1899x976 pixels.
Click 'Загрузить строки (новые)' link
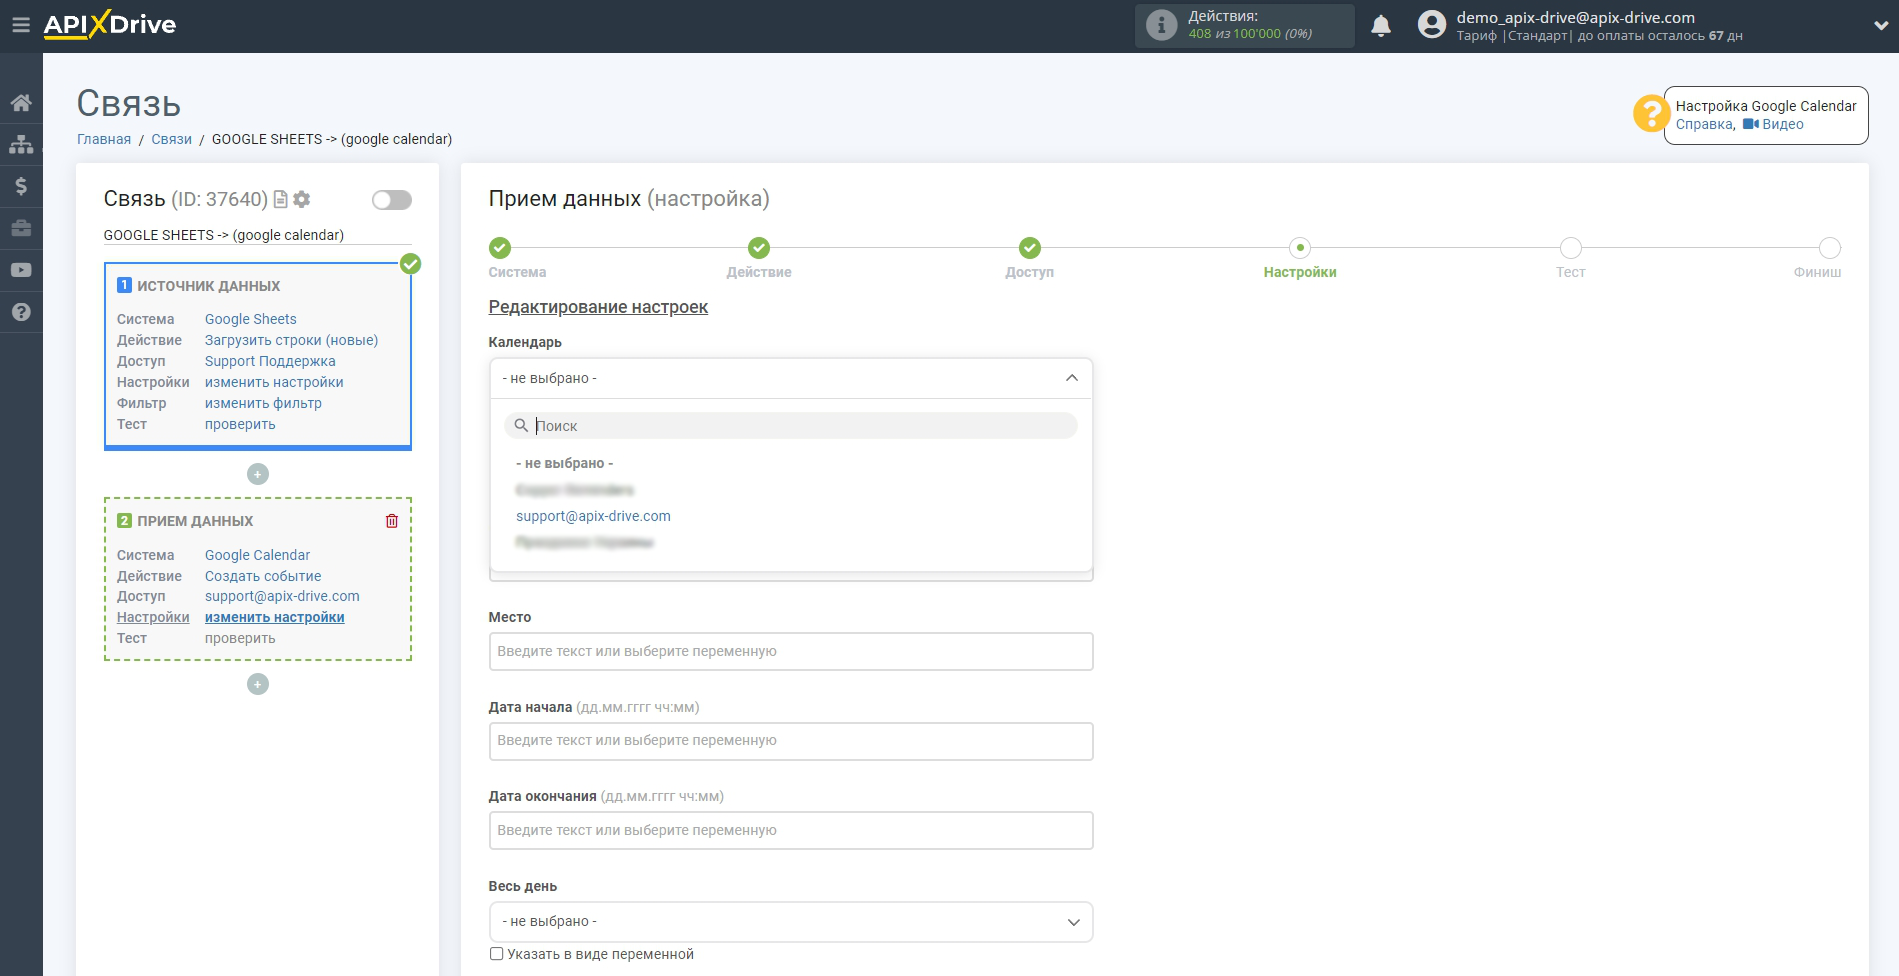[292, 340]
